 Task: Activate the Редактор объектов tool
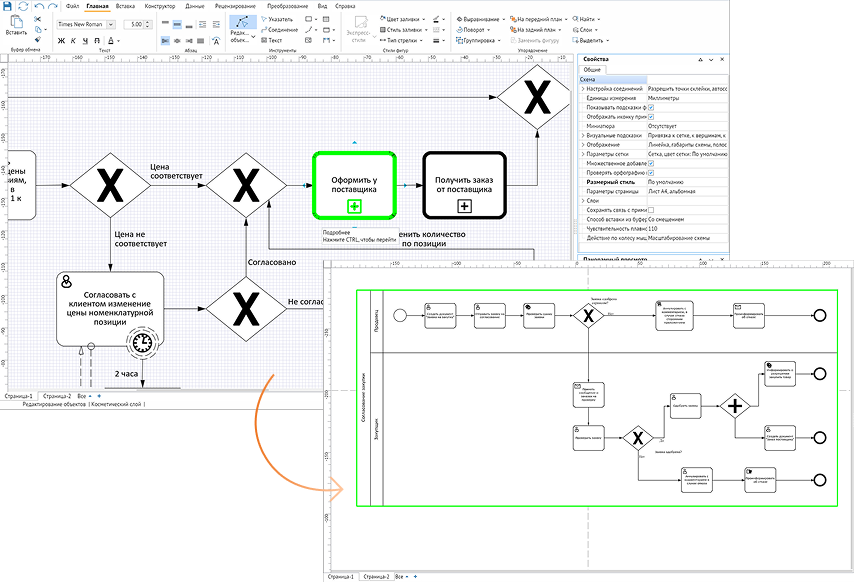pyautogui.click(x=243, y=29)
